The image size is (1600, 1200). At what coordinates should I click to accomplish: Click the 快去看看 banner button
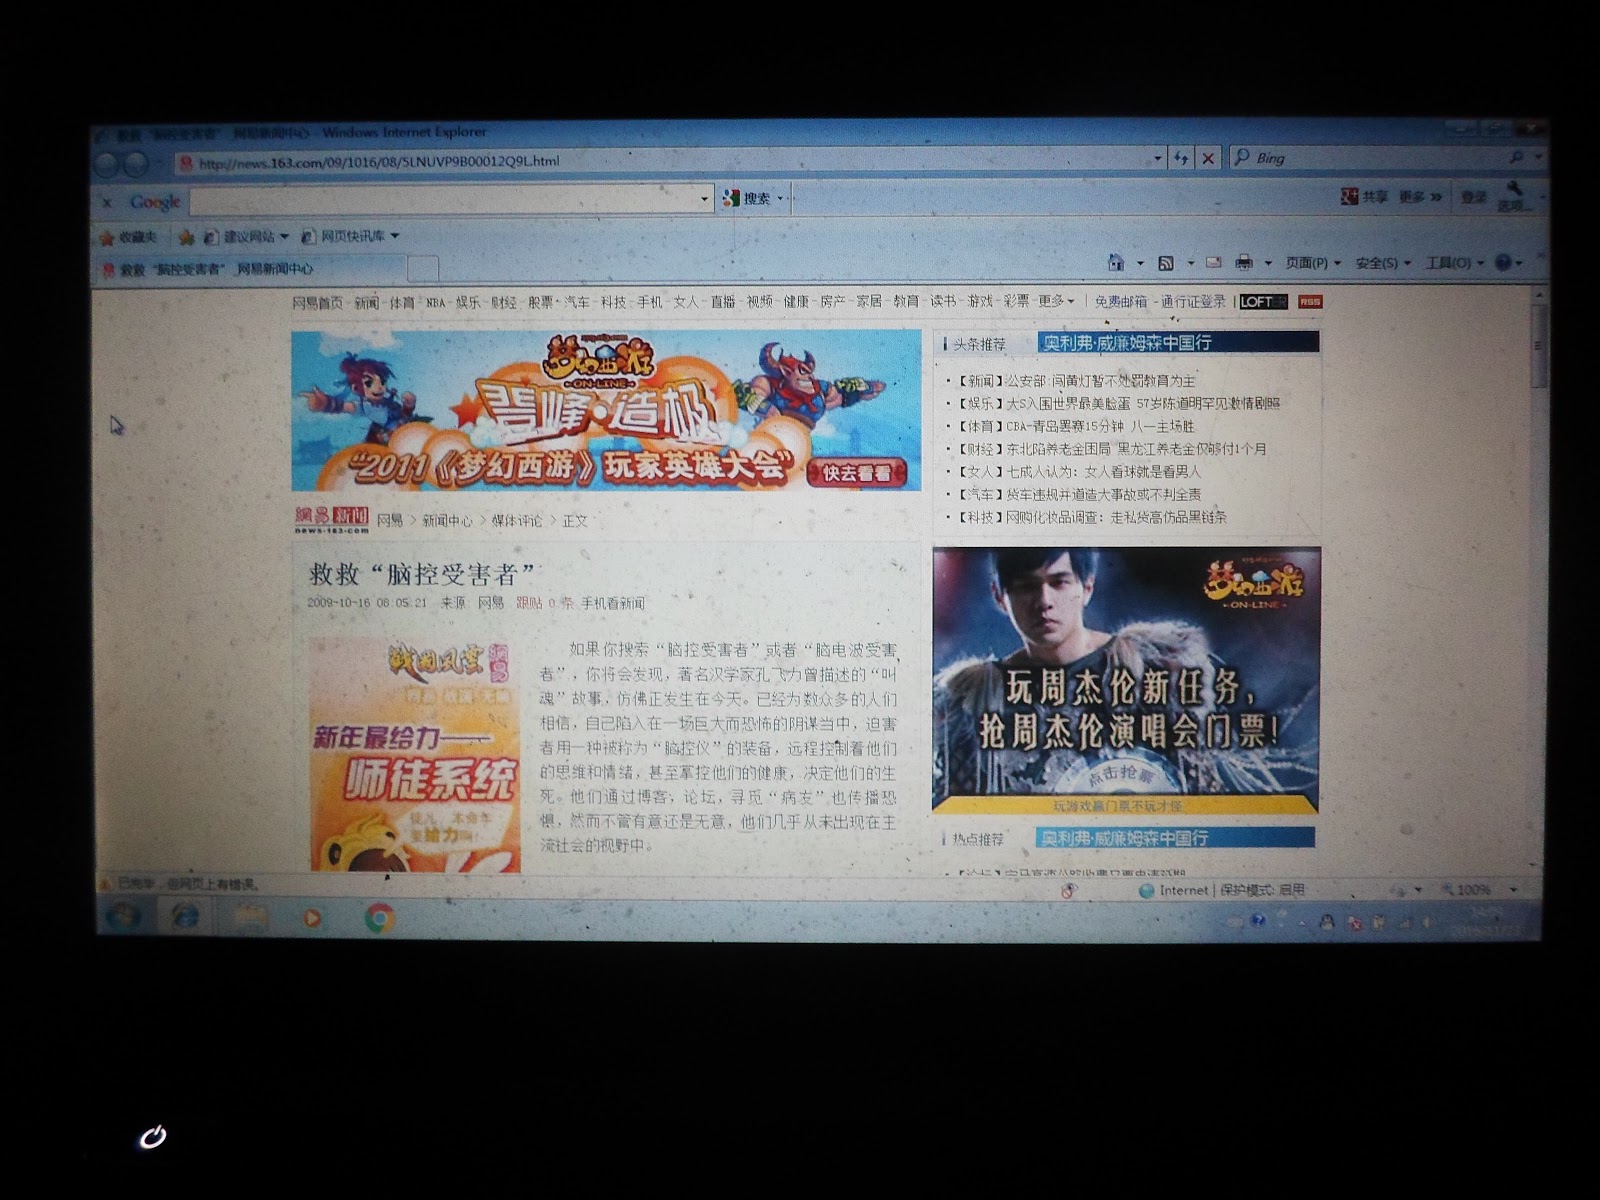[856, 473]
